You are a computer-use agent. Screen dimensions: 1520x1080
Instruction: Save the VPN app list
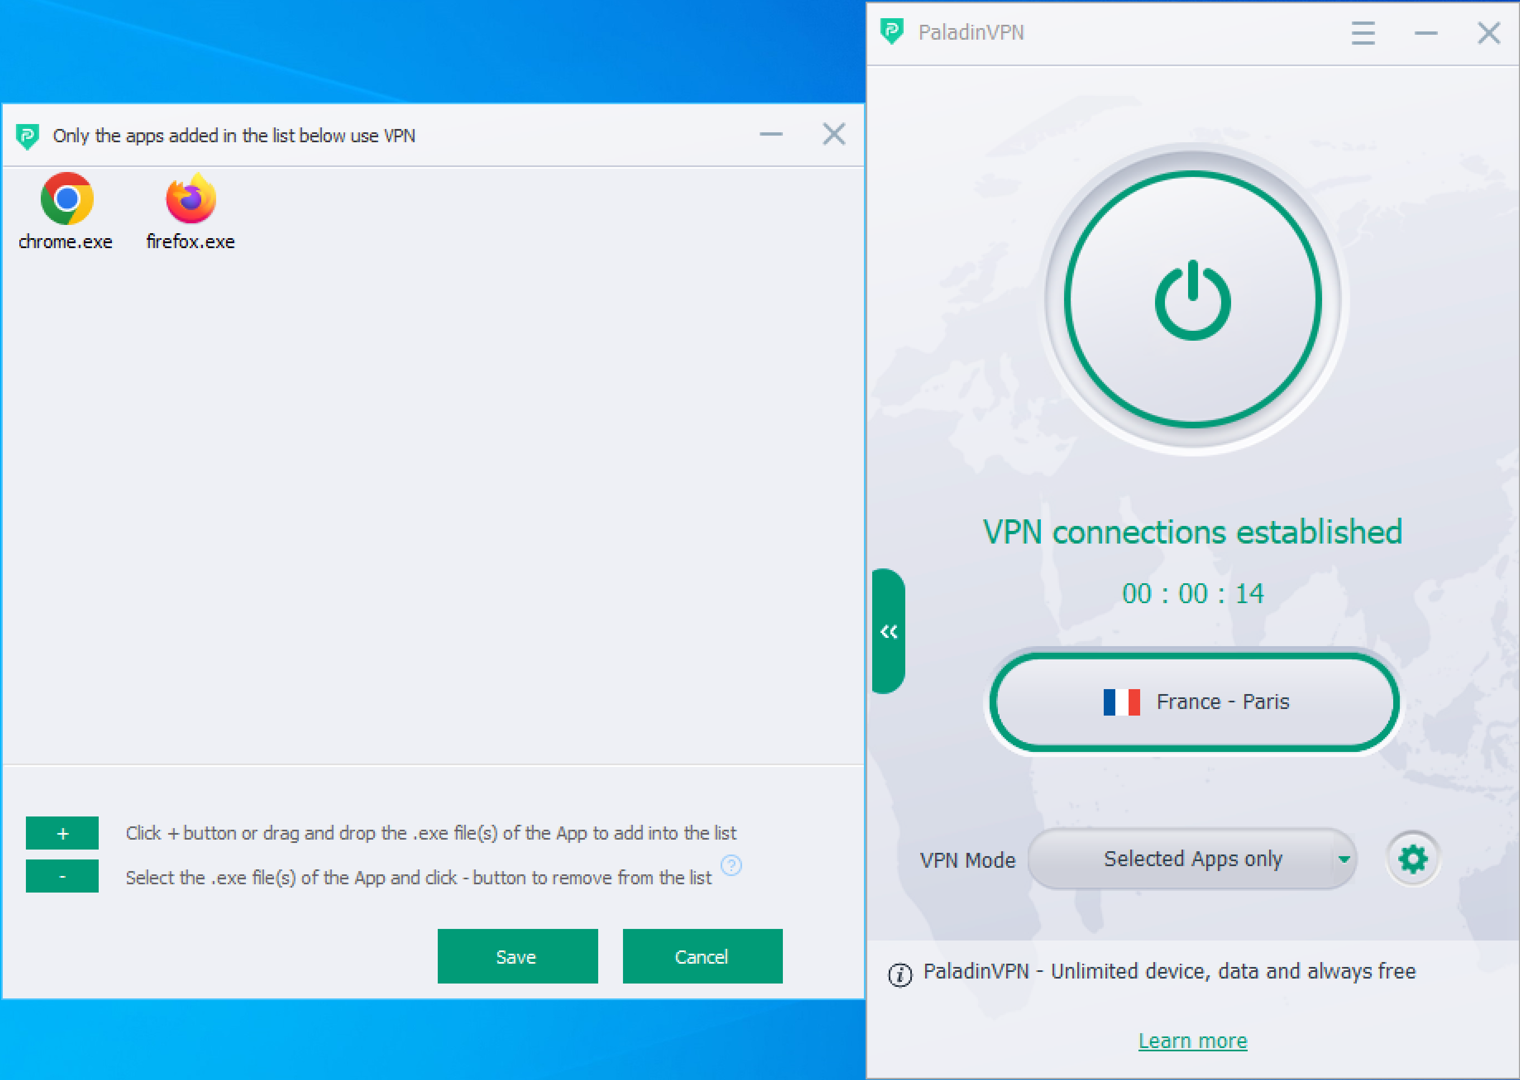click(517, 957)
